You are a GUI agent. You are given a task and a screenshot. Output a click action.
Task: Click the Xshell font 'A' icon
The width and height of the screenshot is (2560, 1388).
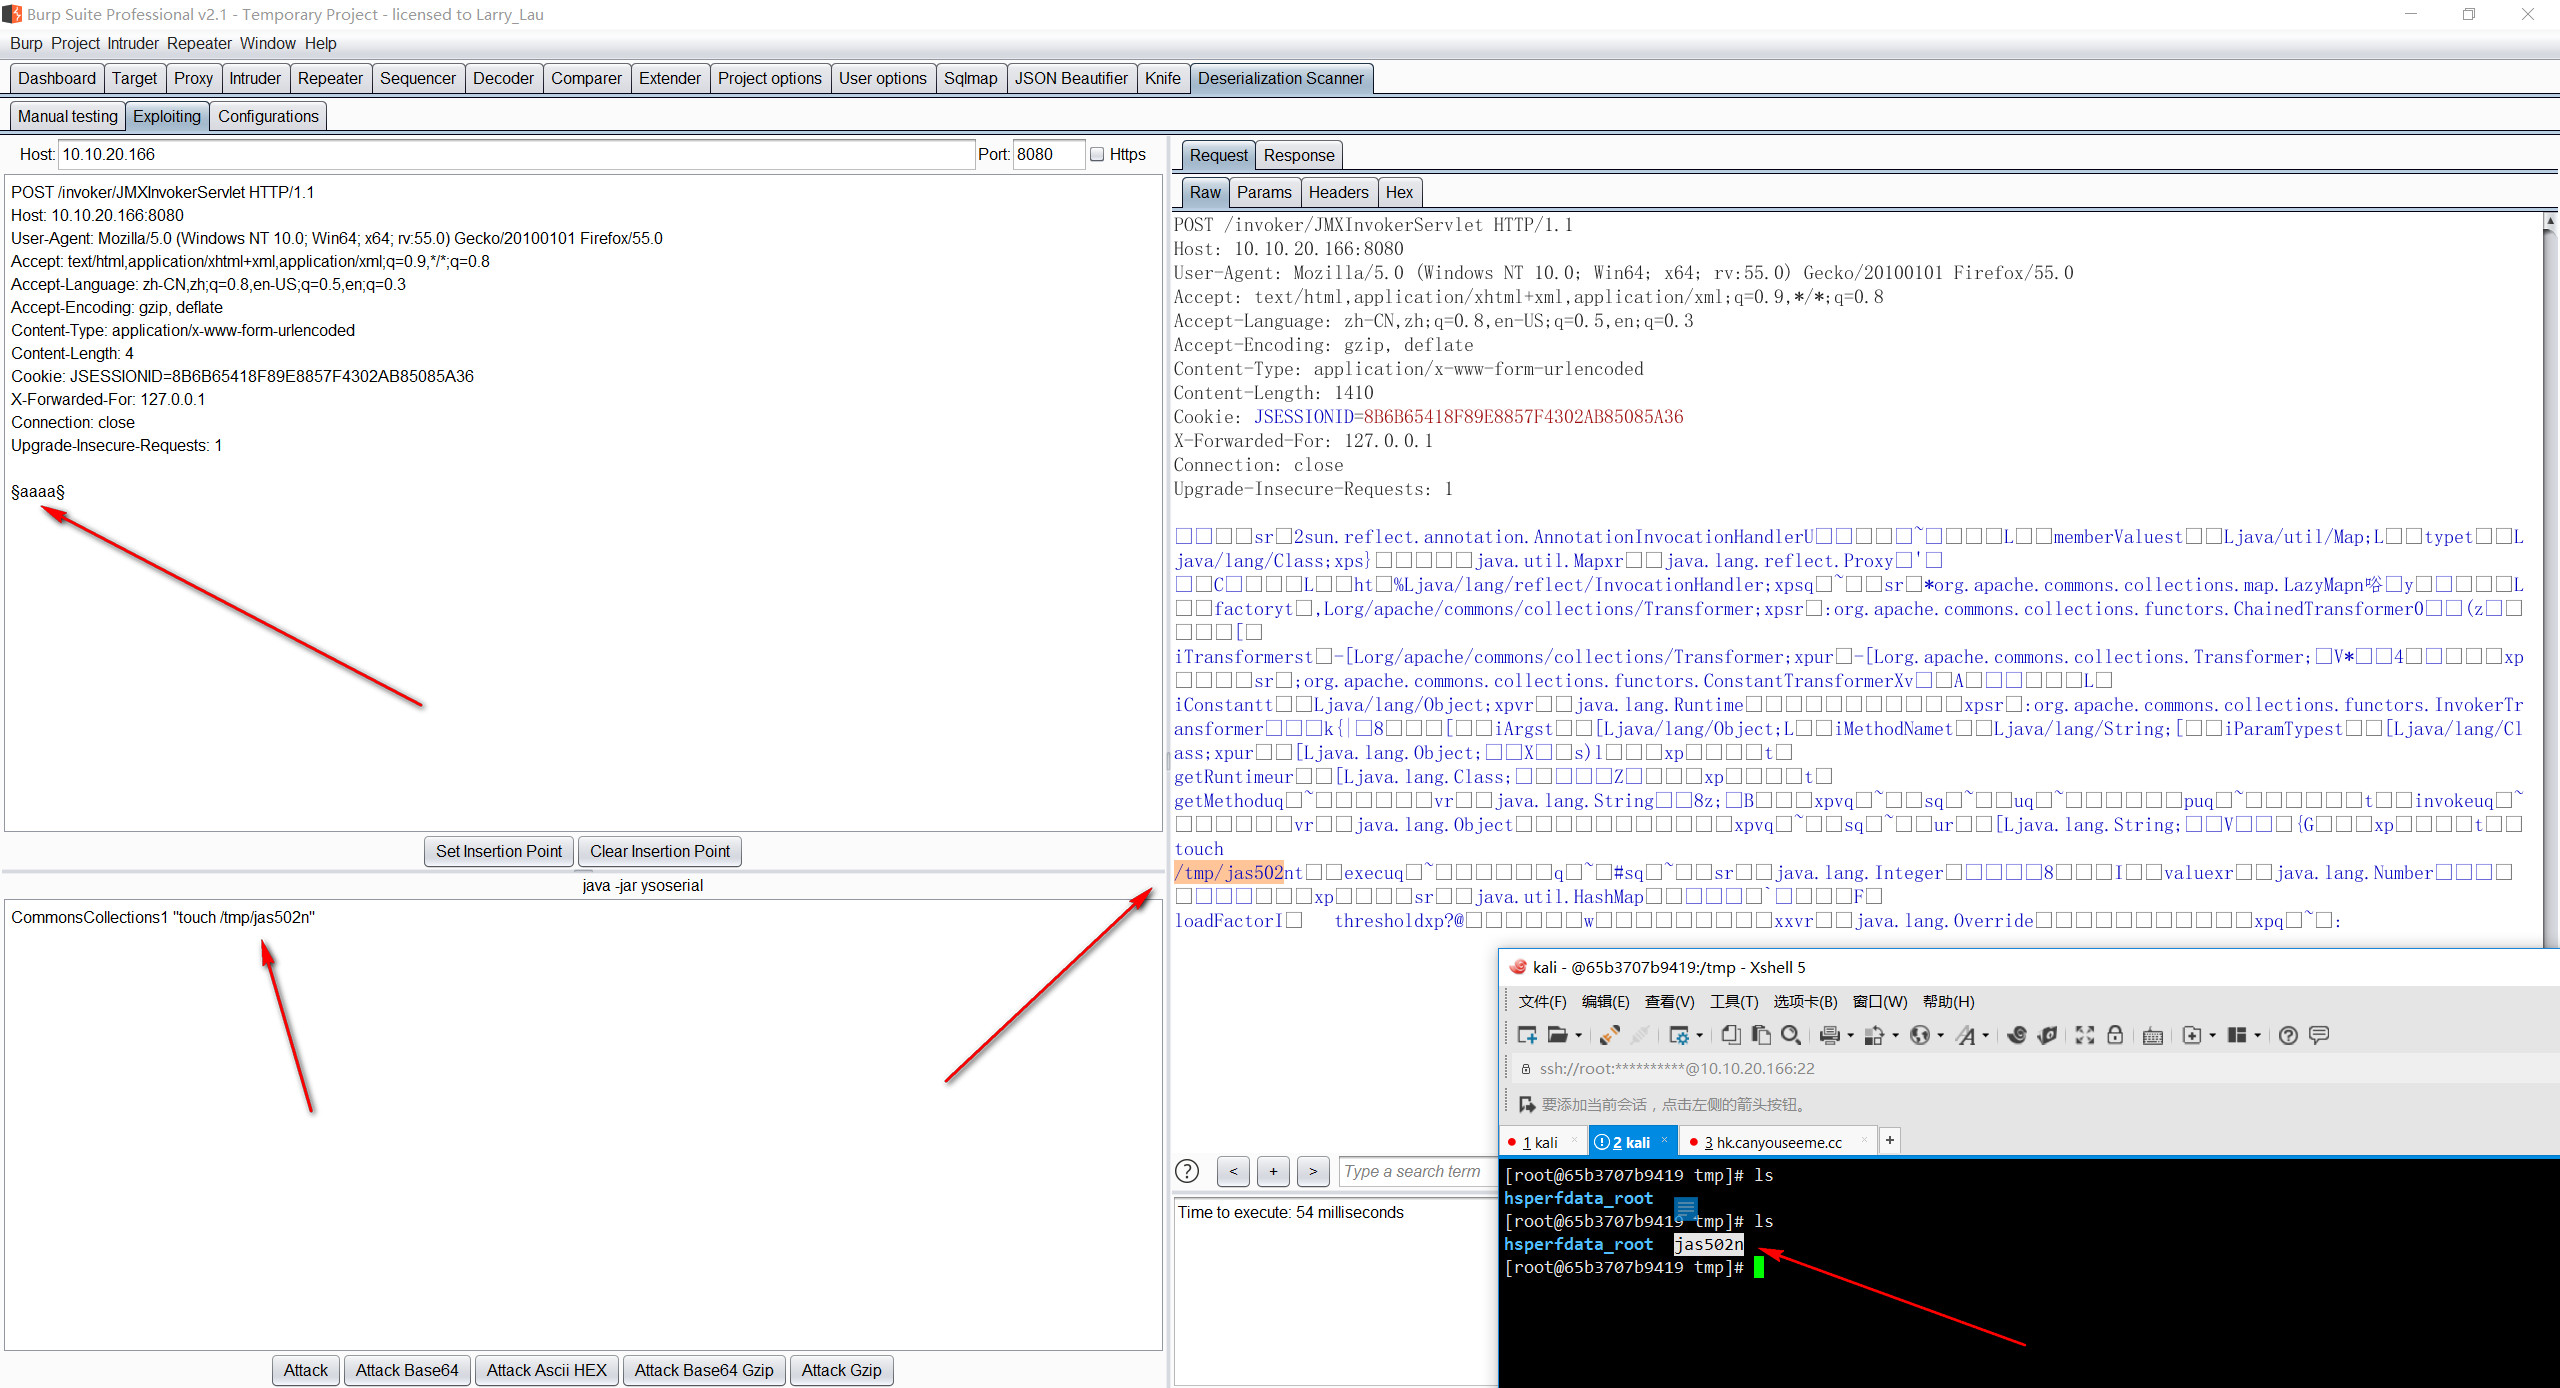(1965, 1035)
